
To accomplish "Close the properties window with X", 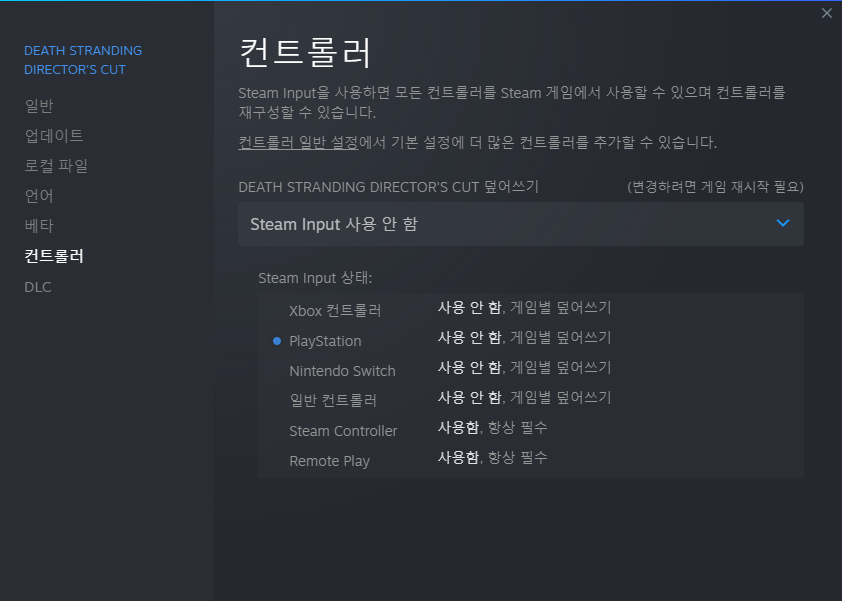I will point(826,13).
